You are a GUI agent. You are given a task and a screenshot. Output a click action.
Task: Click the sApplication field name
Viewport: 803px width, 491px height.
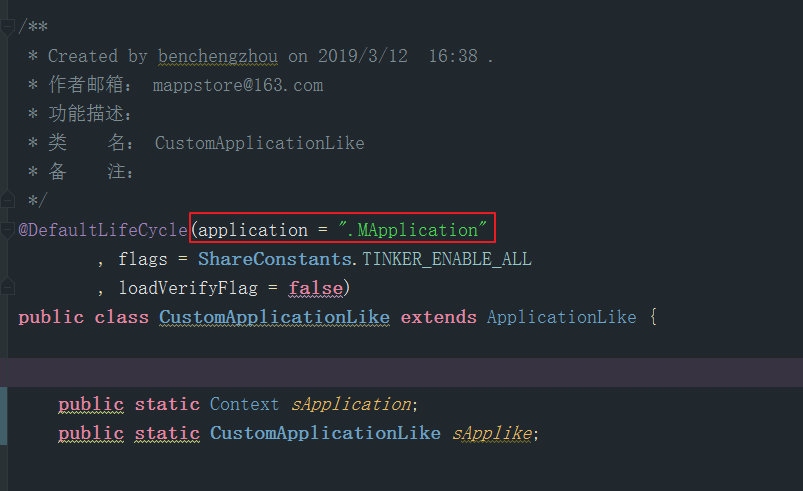tap(350, 404)
